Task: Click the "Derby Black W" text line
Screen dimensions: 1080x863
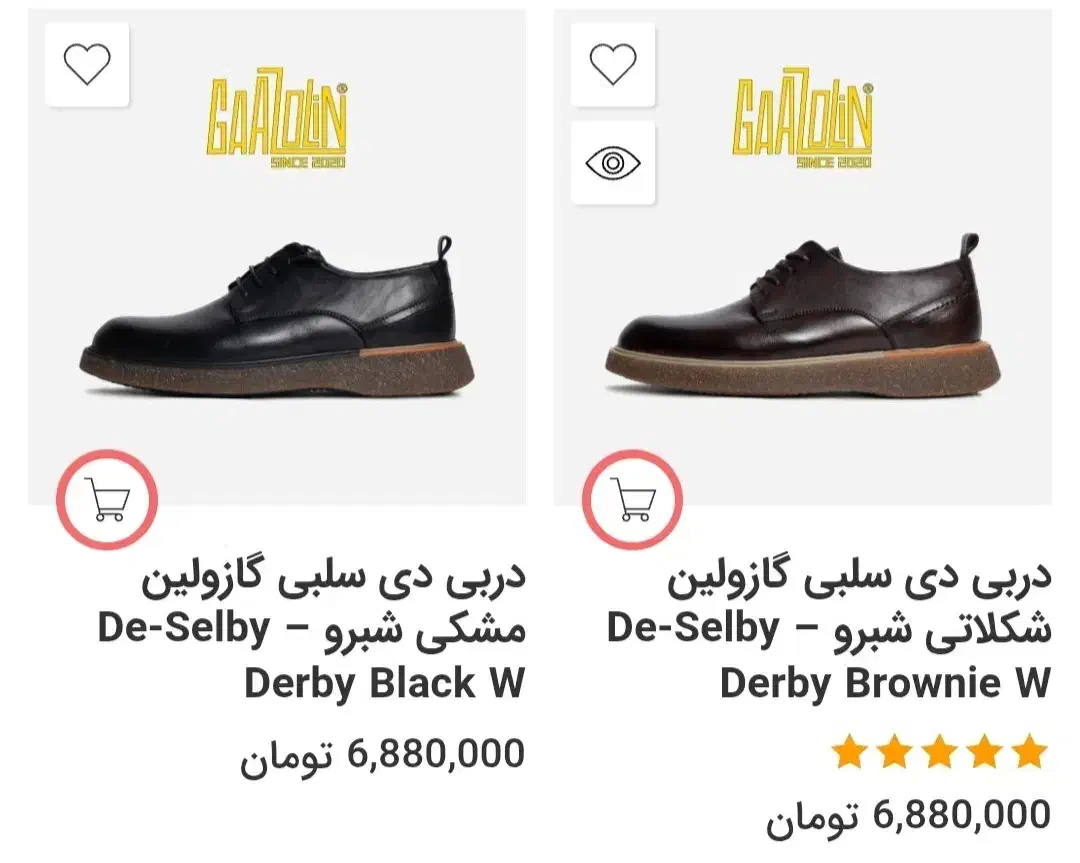Action: tap(384, 684)
